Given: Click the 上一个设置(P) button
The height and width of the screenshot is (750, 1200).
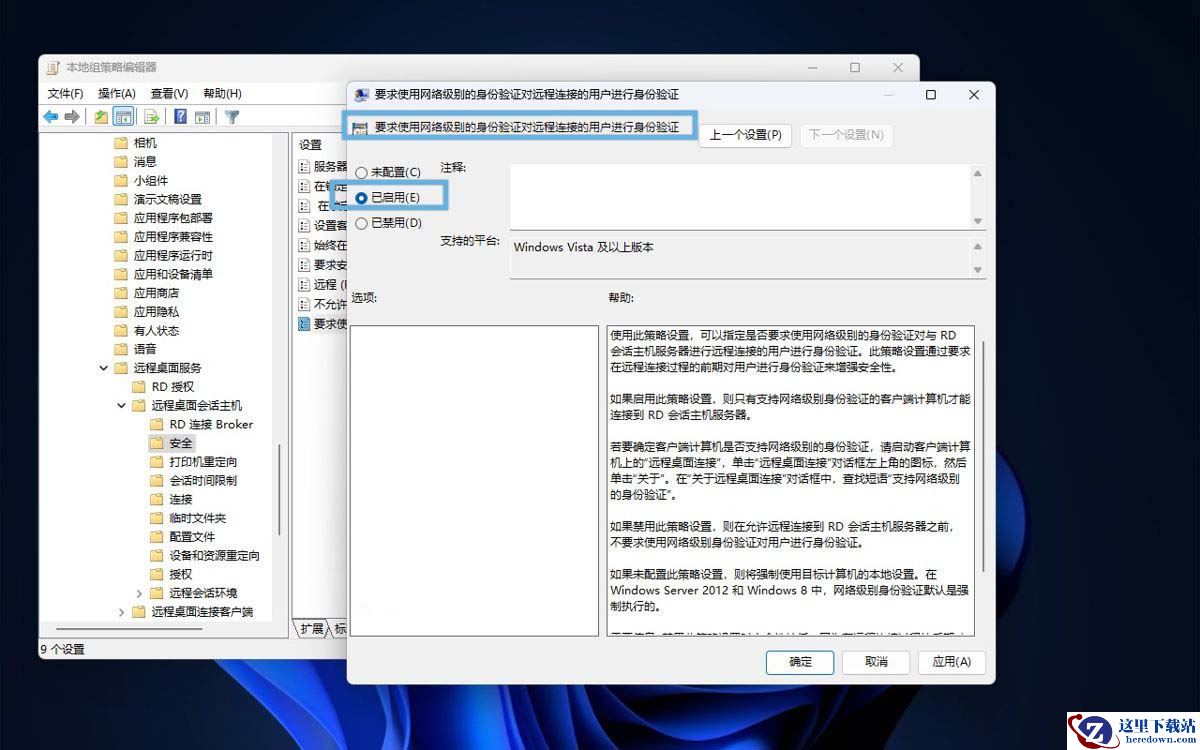Looking at the screenshot, I should pyautogui.click(x=746, y=135).
